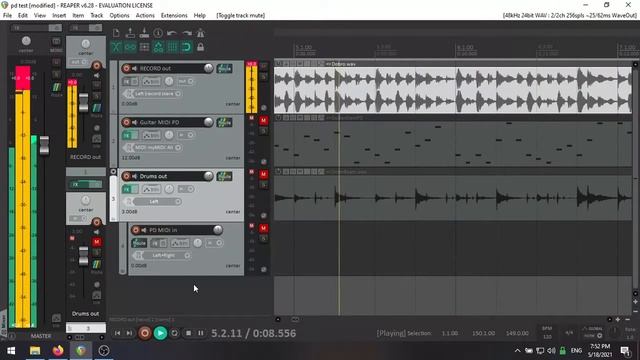Click the Undo arrow in the toolbar
Image resolution: width=640 pixels, height=360 pixels.
pyautogui.click(x=172, y=33)
